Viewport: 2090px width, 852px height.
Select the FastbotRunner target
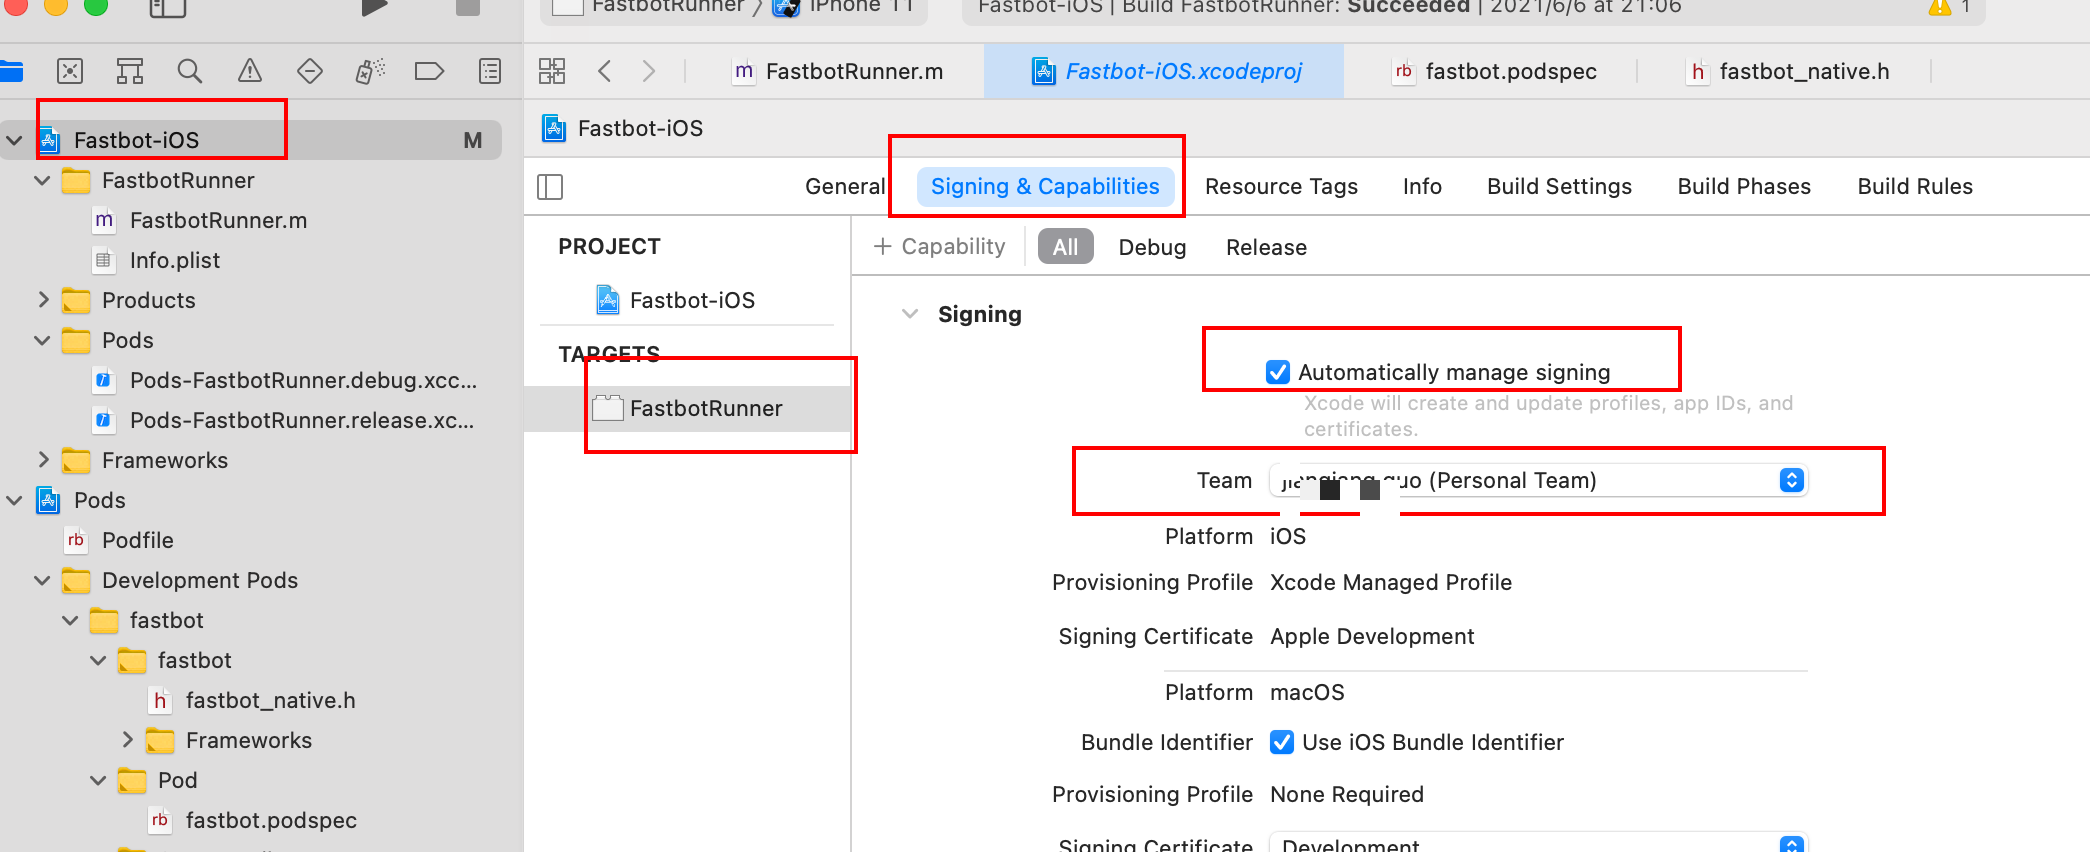(x=688, y=408)
